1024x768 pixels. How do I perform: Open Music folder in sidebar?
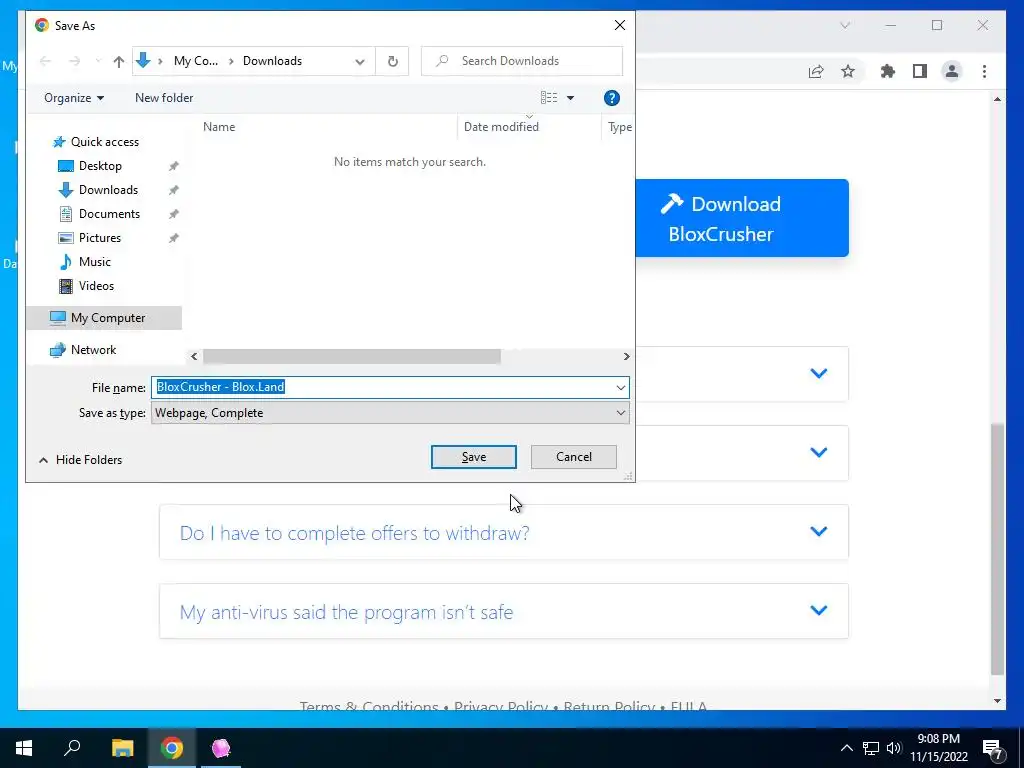(x=94, y=262)
